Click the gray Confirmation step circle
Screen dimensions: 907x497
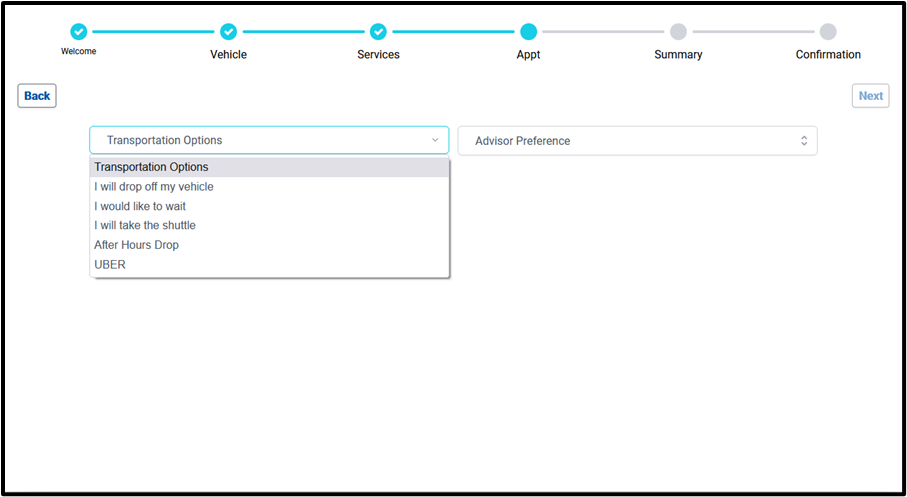pyautogui.click(x=828, y=32)
